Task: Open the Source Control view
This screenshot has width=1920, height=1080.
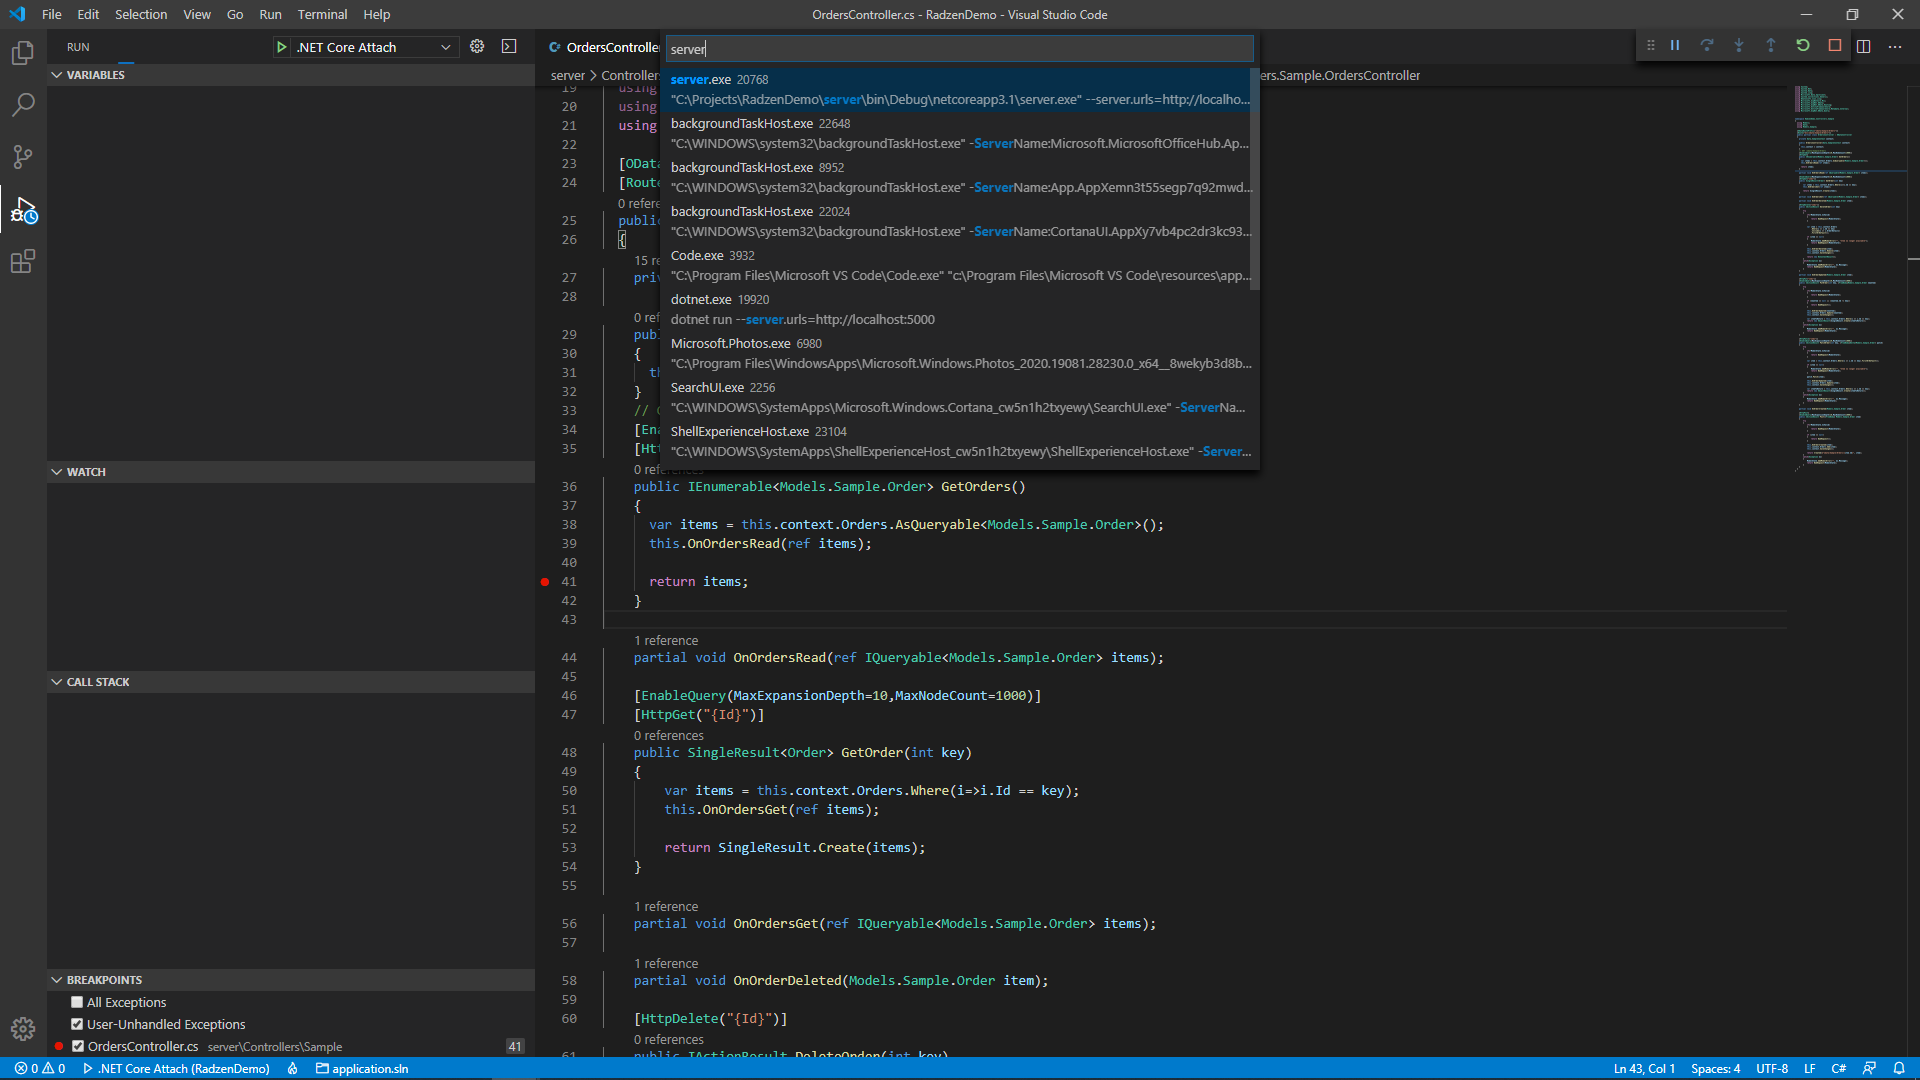Action: (x=22, y=157)
